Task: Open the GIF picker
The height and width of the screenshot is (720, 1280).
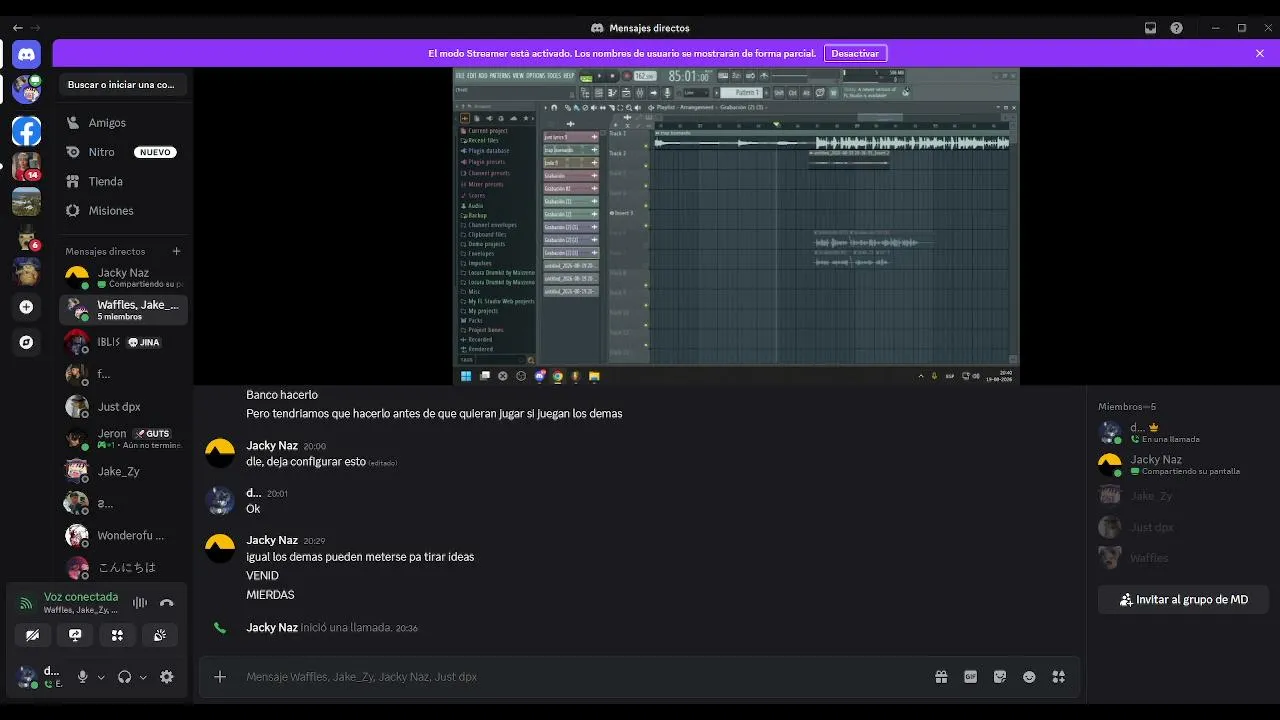Action: click(x=970, y=677)
